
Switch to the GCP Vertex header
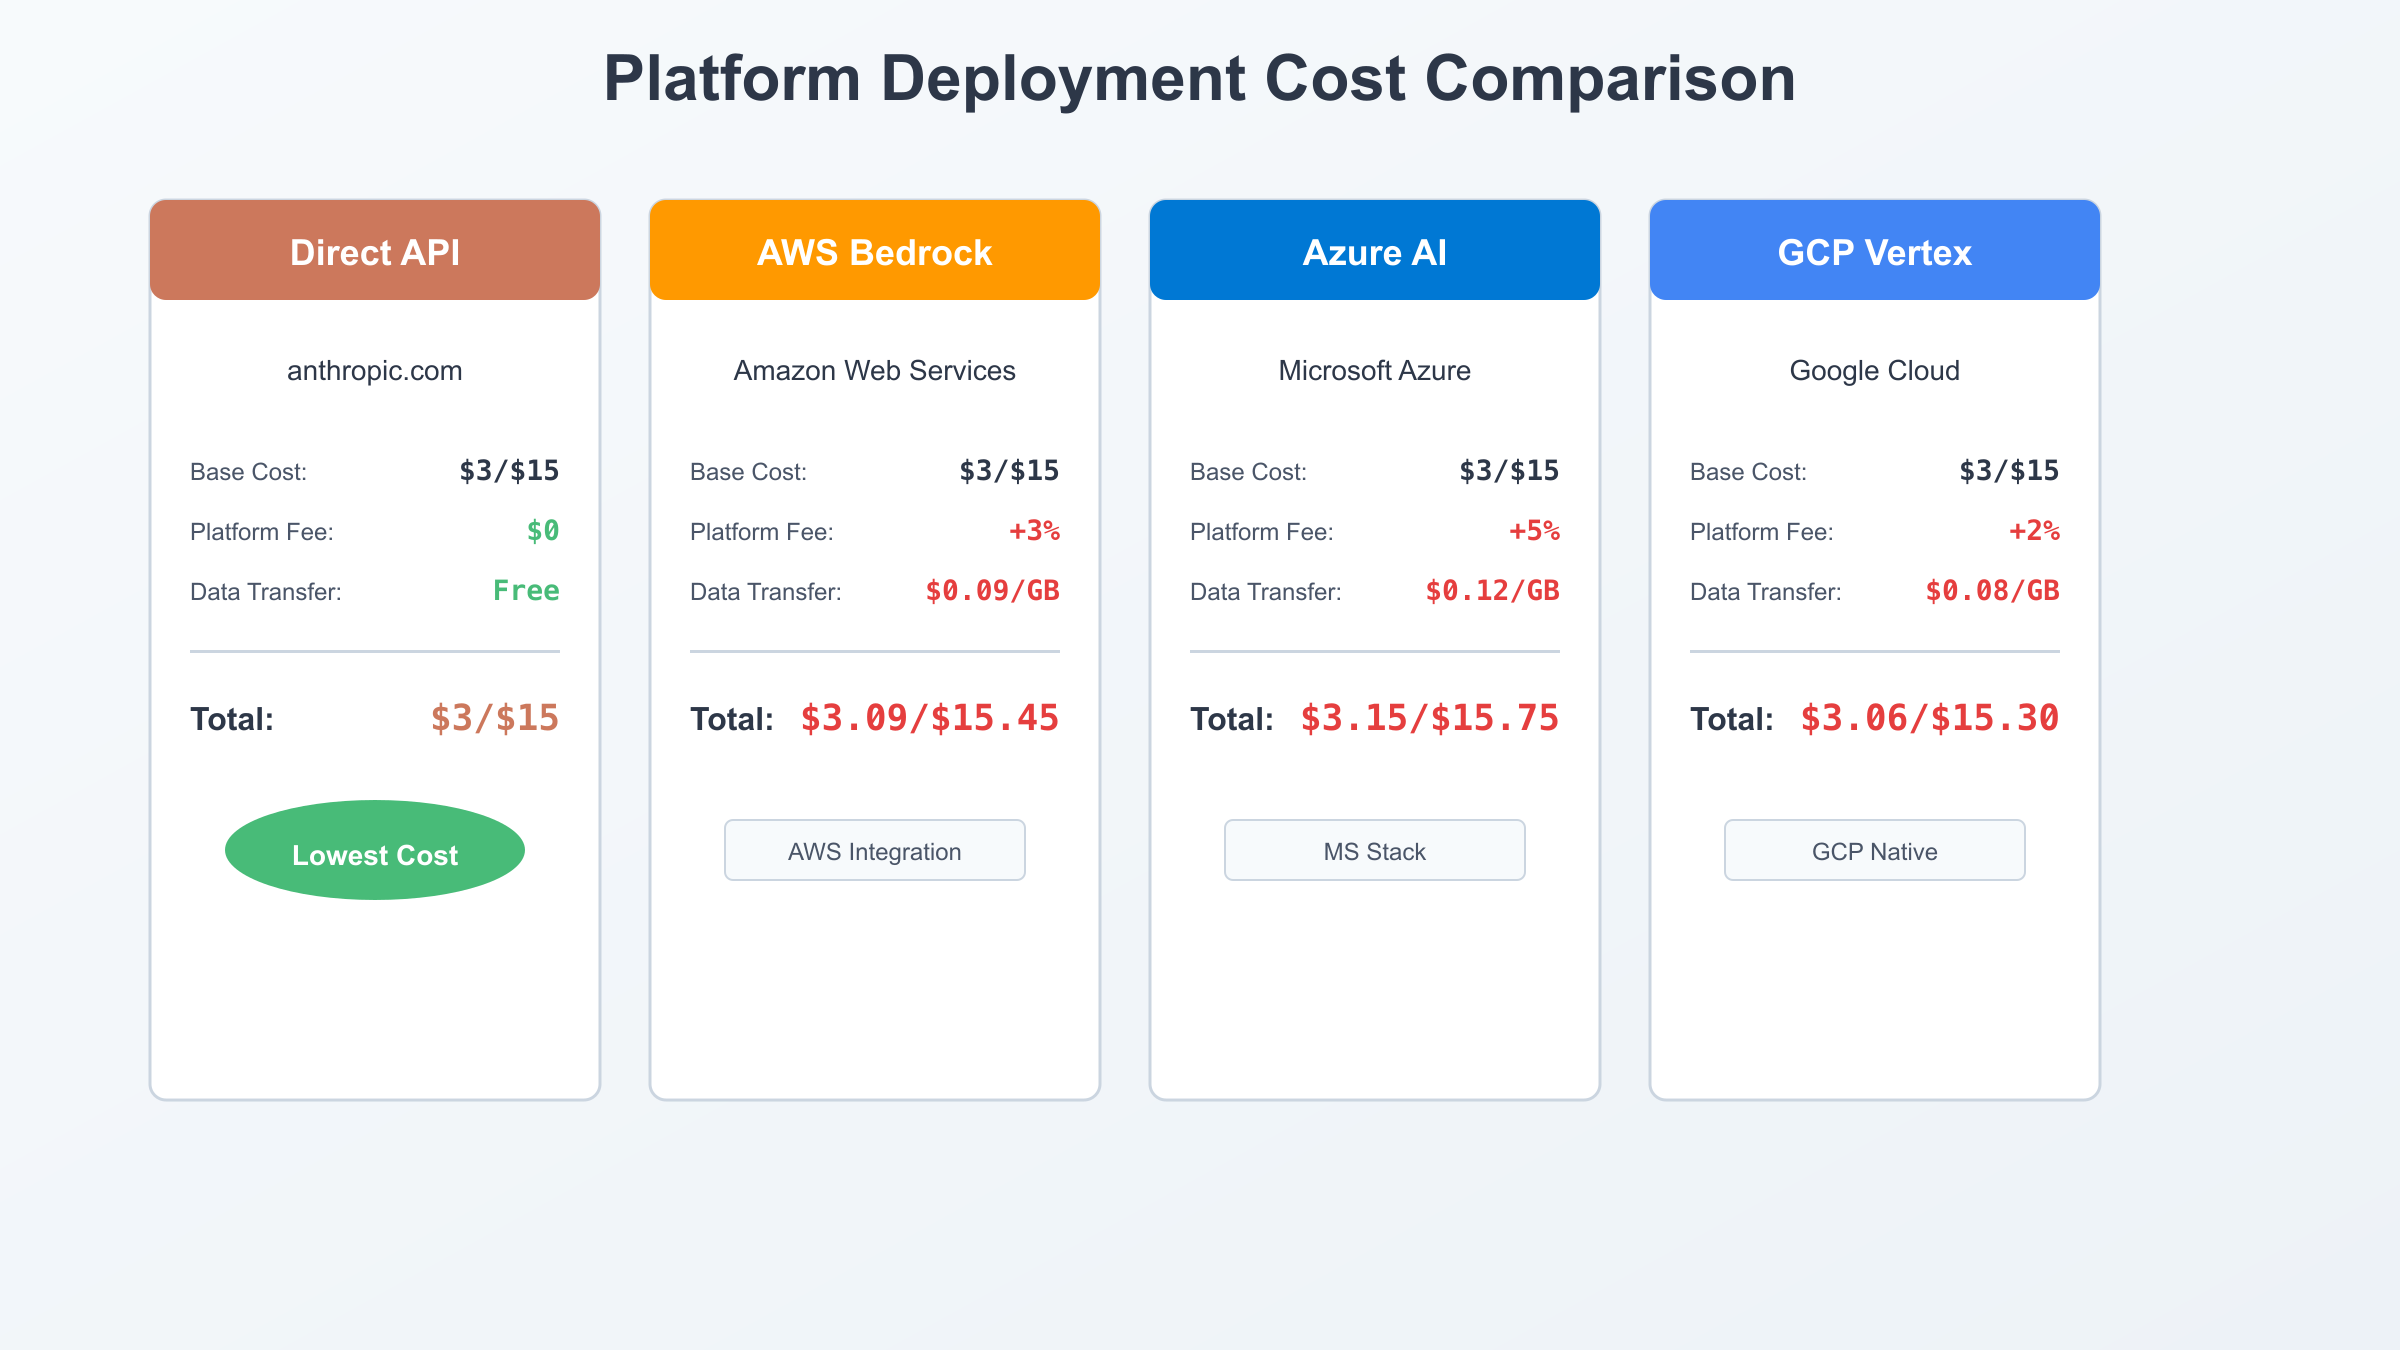[1875, 251]
